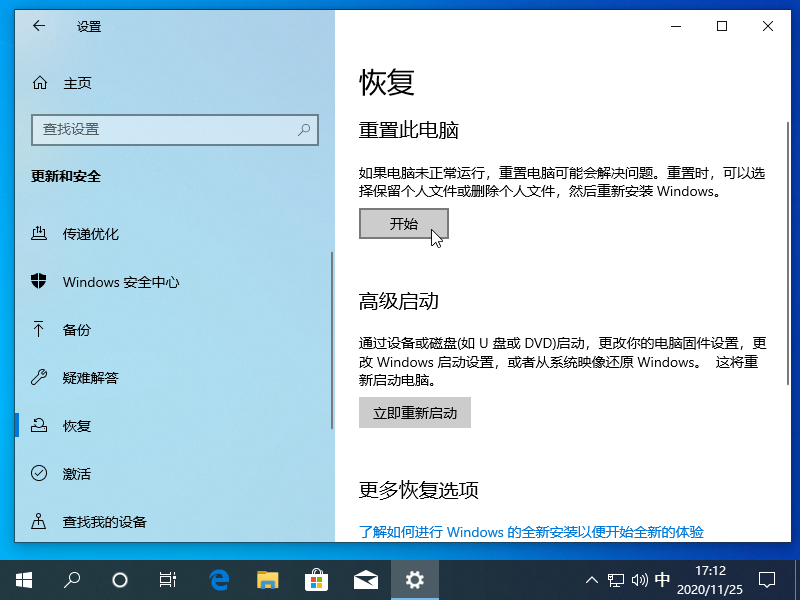Click the 激活 activation icon
Viewport: 800px width, 600px height.
(38, 473)
